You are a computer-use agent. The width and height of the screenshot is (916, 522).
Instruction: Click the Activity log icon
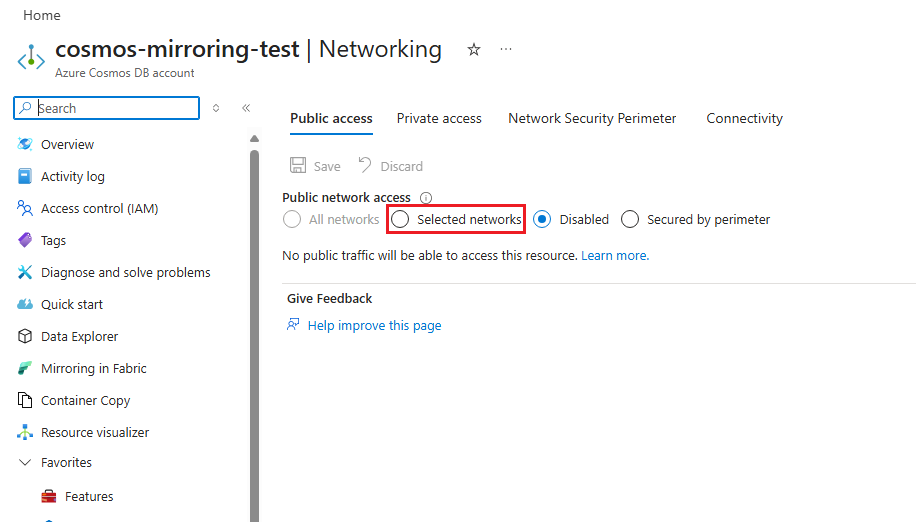point(25,176)
